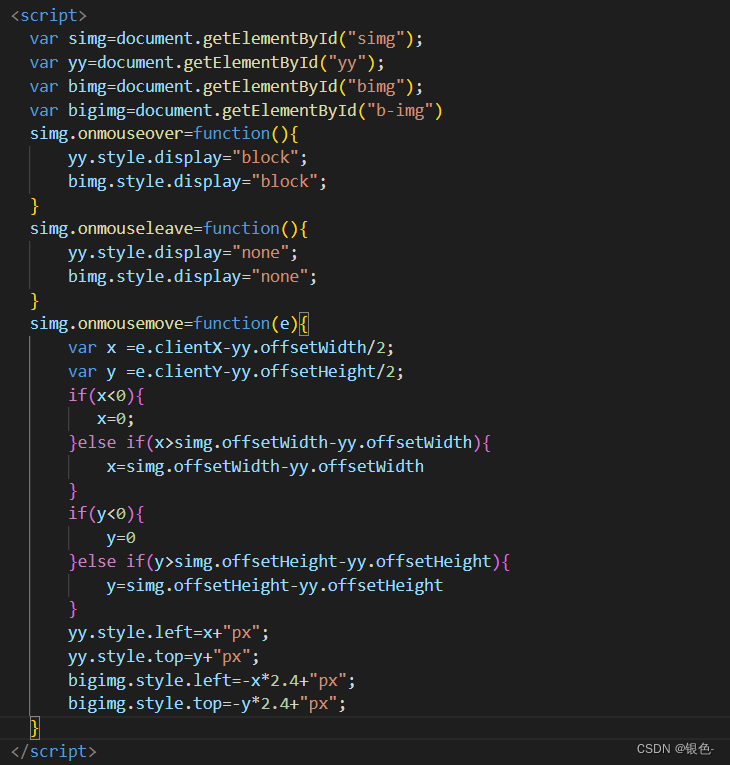Screen dimensions: 730x765
Task: Click the yy.style.left=x+"px"; line
Action: [x=168, y=633]
